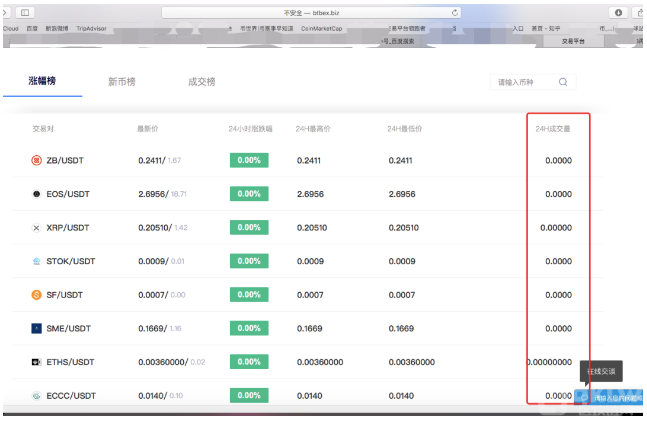
Task: Switch to the 成交榜 tab
Action: tap(201, 82)
